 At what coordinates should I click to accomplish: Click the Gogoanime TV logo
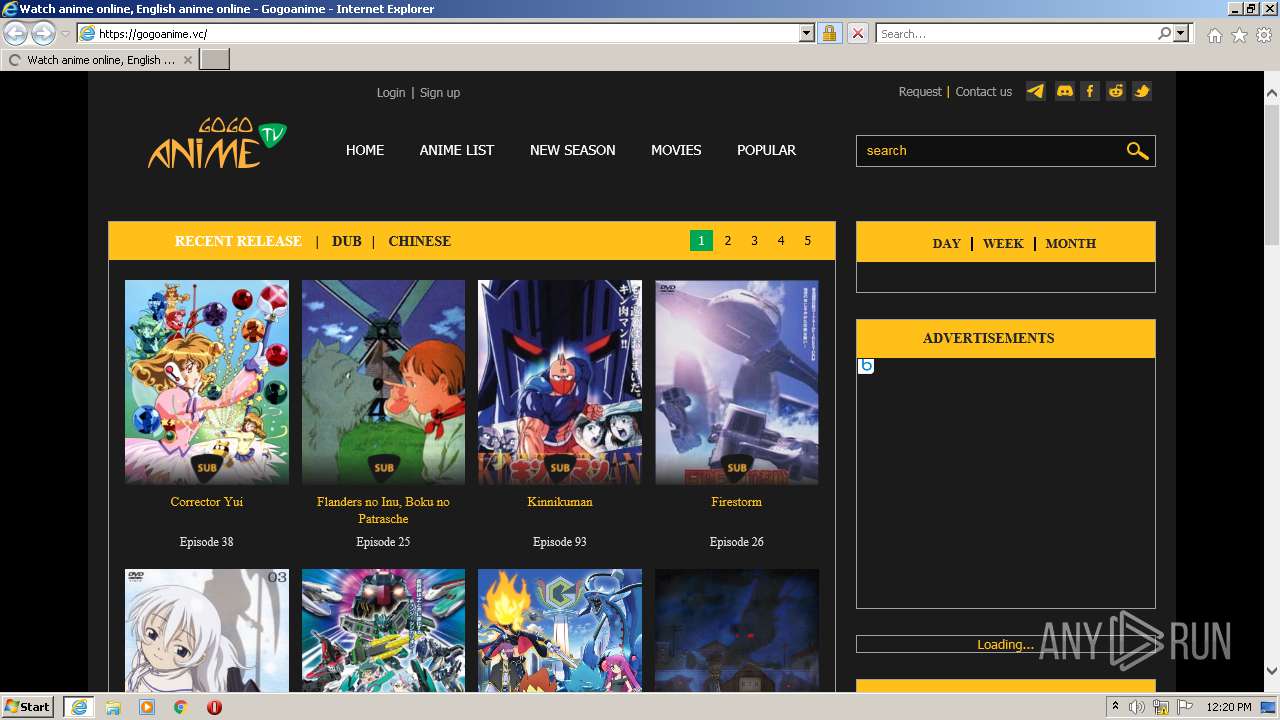click(x=217, y=145)
